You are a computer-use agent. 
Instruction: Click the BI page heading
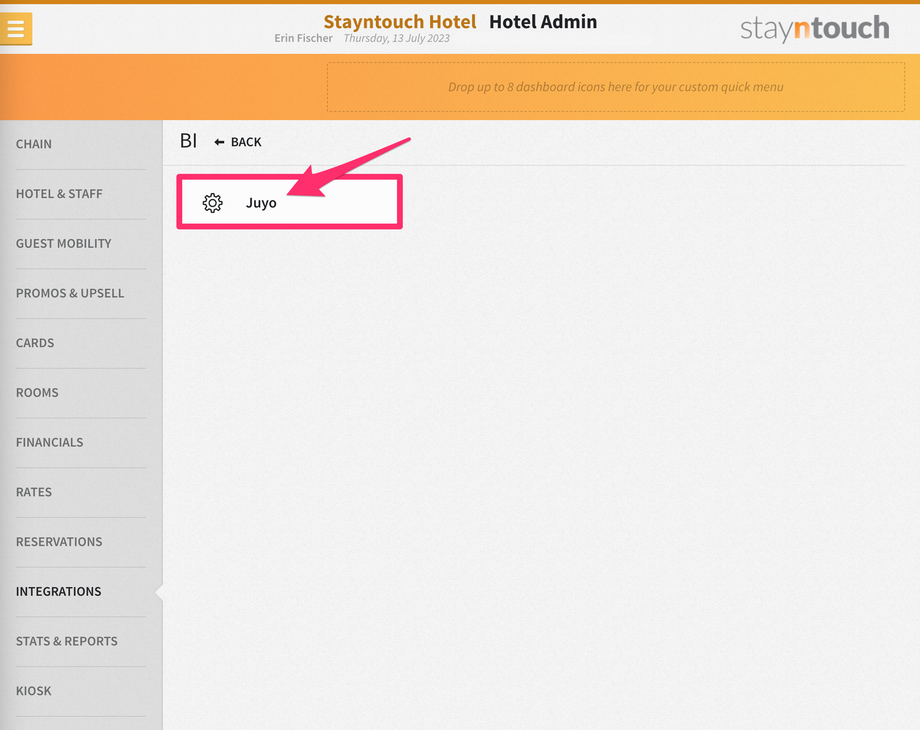click(188, 141)
